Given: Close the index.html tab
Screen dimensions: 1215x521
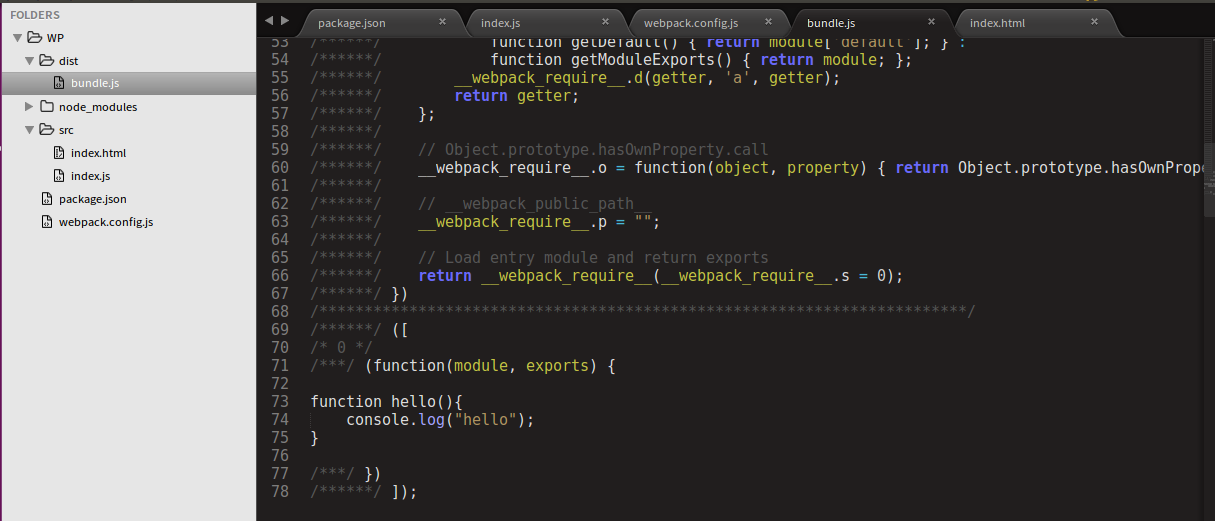Looking at the screenshot, I should point(1094,21).
